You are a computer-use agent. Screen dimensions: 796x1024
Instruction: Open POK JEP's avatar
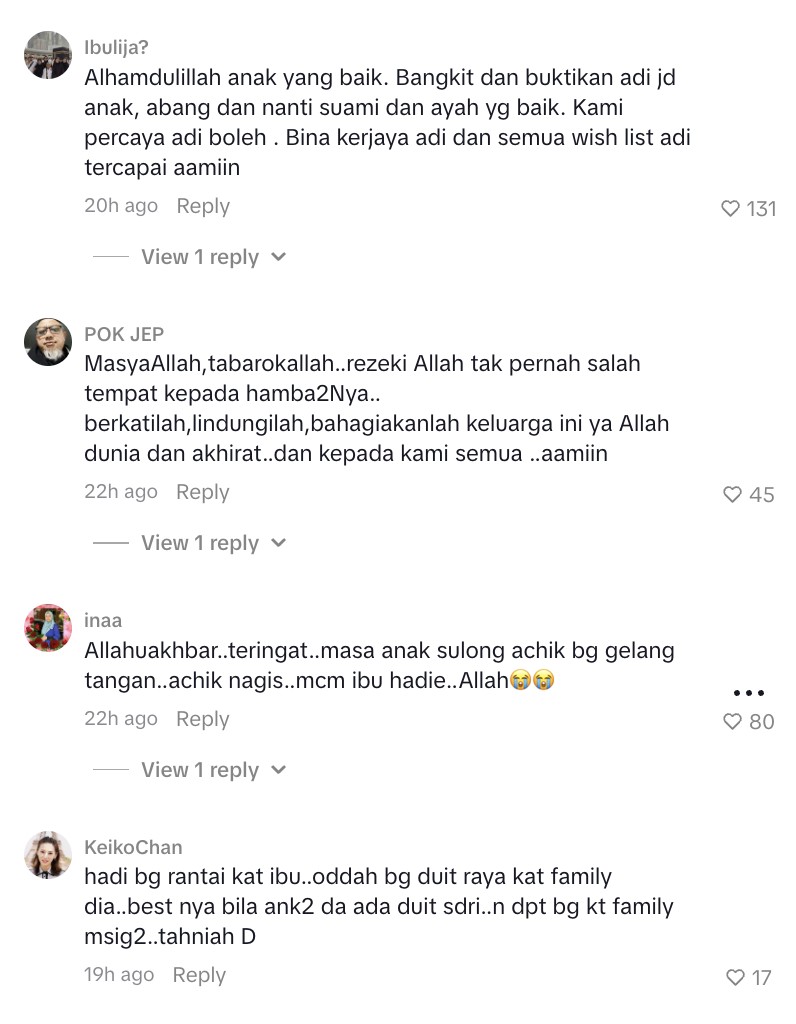click(48, 342)
